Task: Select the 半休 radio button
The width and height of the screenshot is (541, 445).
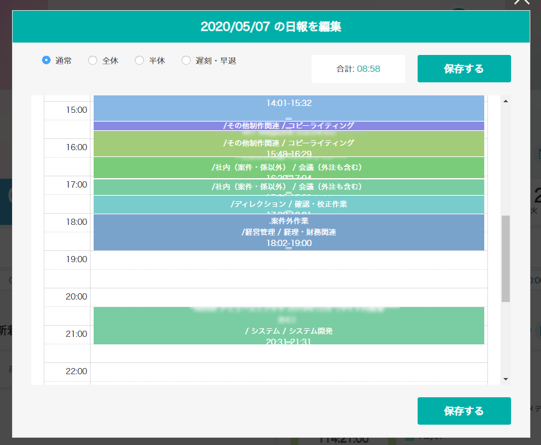Action: pyautogui.click(x=139, y=60)
